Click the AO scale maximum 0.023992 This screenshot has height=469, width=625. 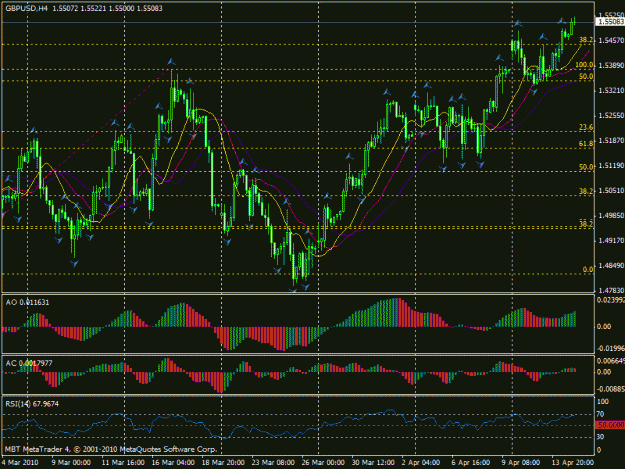pyautogui.click(x=611, y=300)
